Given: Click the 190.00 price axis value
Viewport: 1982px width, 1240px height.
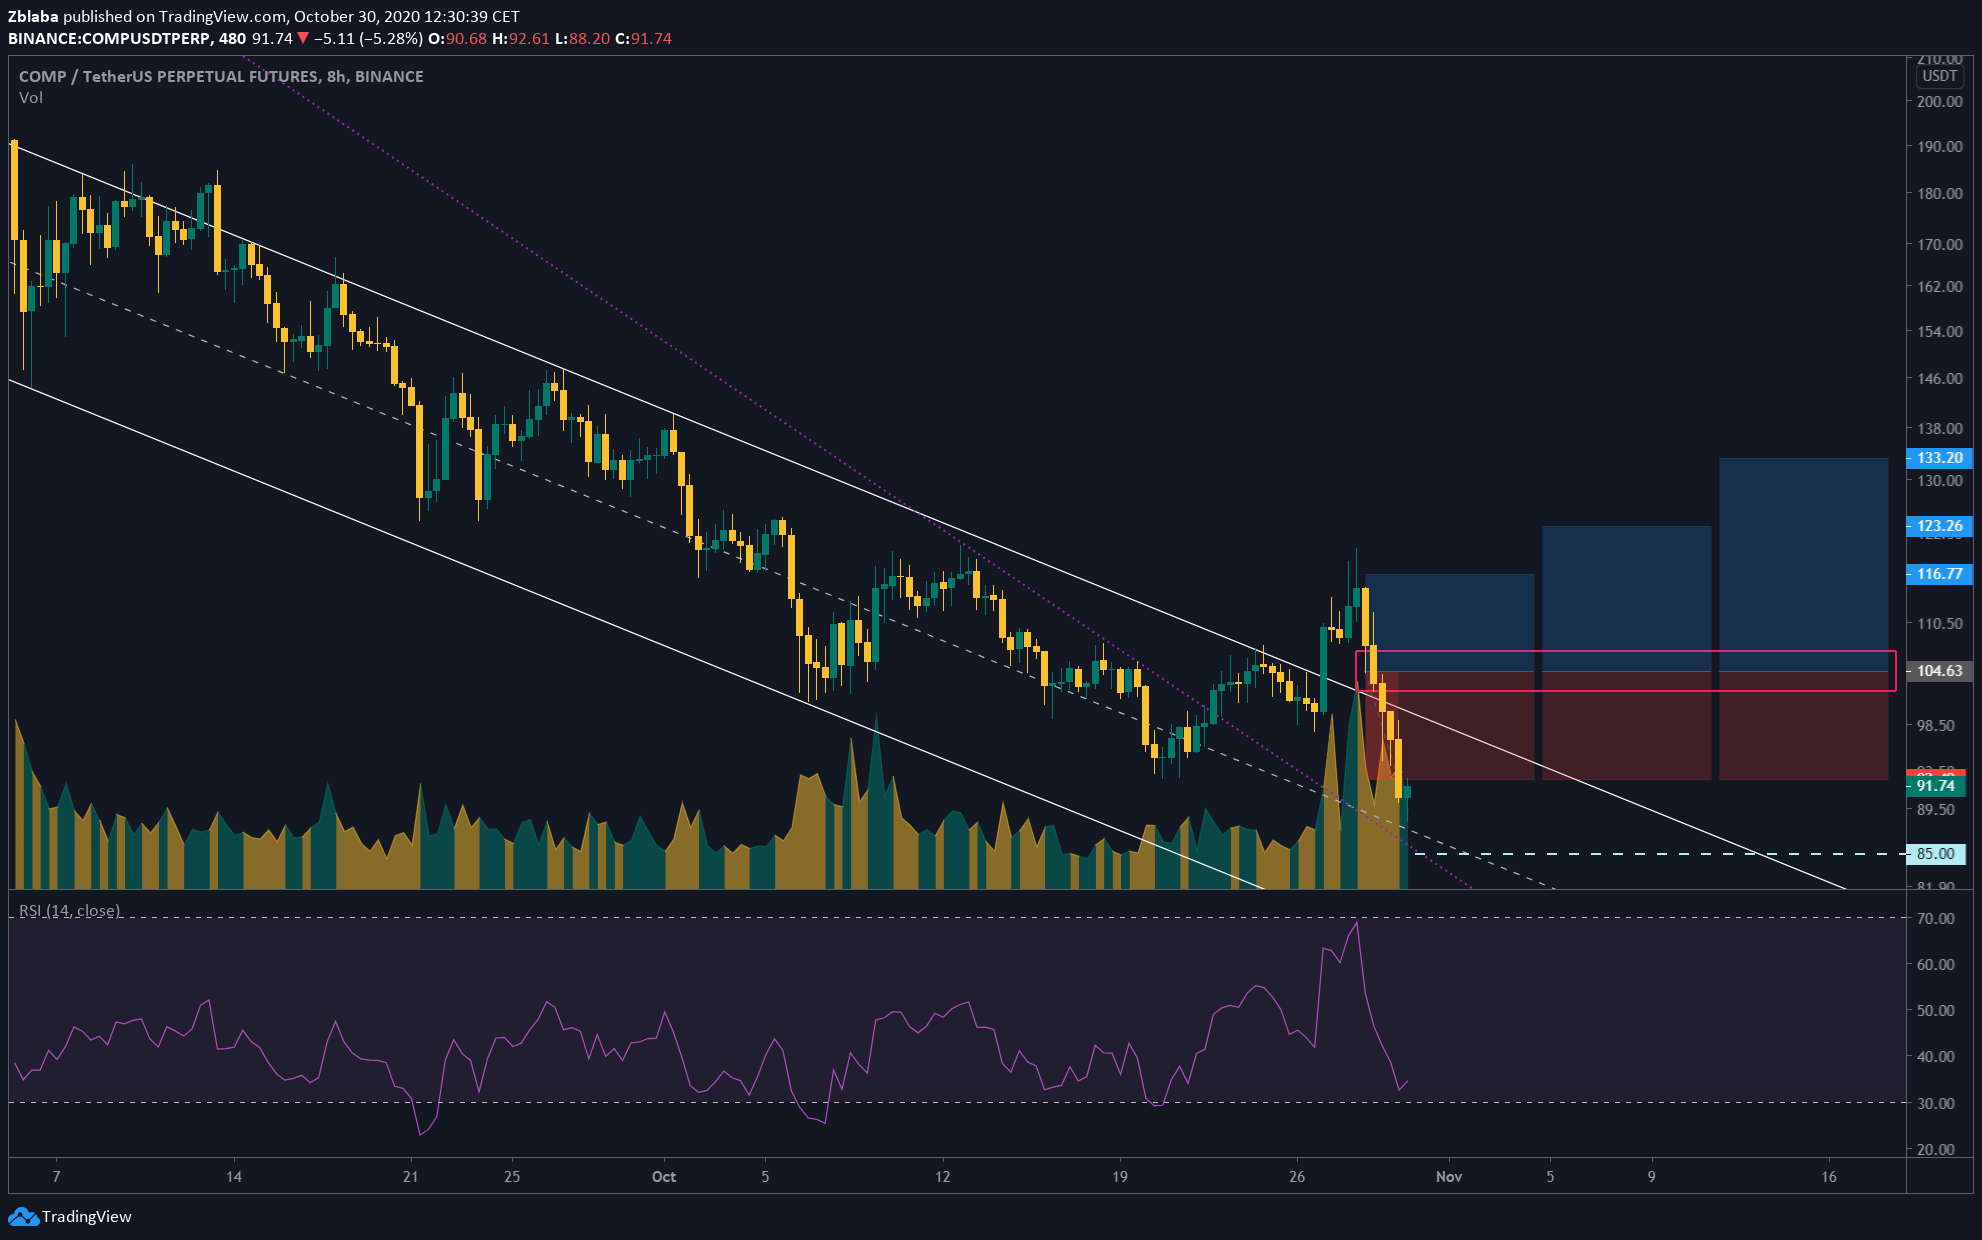Looking at the screenshot, I should (x=1939, y=147).
